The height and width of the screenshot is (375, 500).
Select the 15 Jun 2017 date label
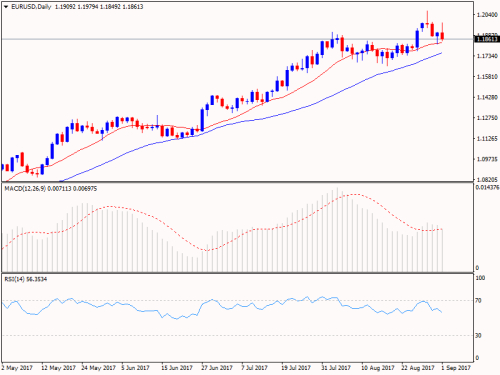click(177, 368)
